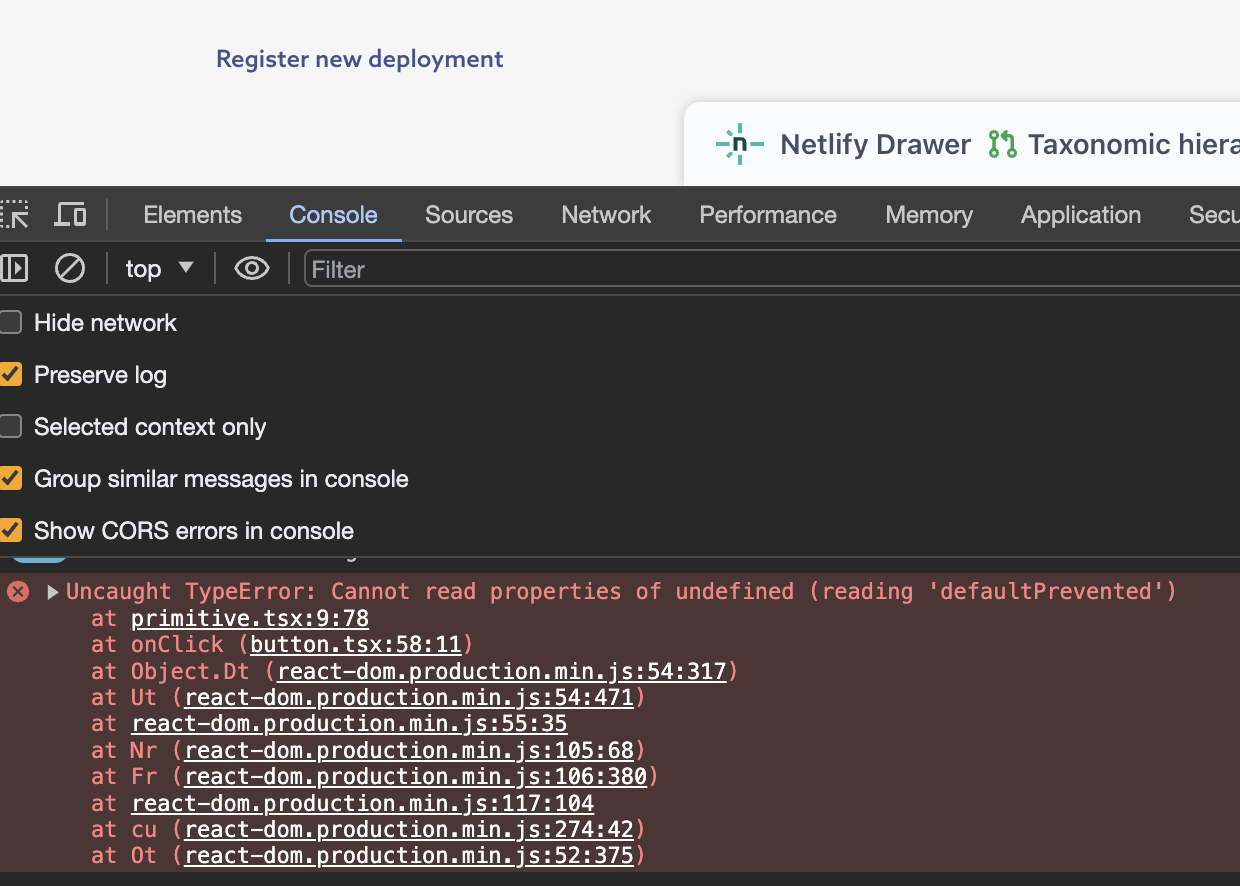This screenshot has width=1240, height=886.
Task: Check the Selected context only option
Action: (x=10, y=426)
